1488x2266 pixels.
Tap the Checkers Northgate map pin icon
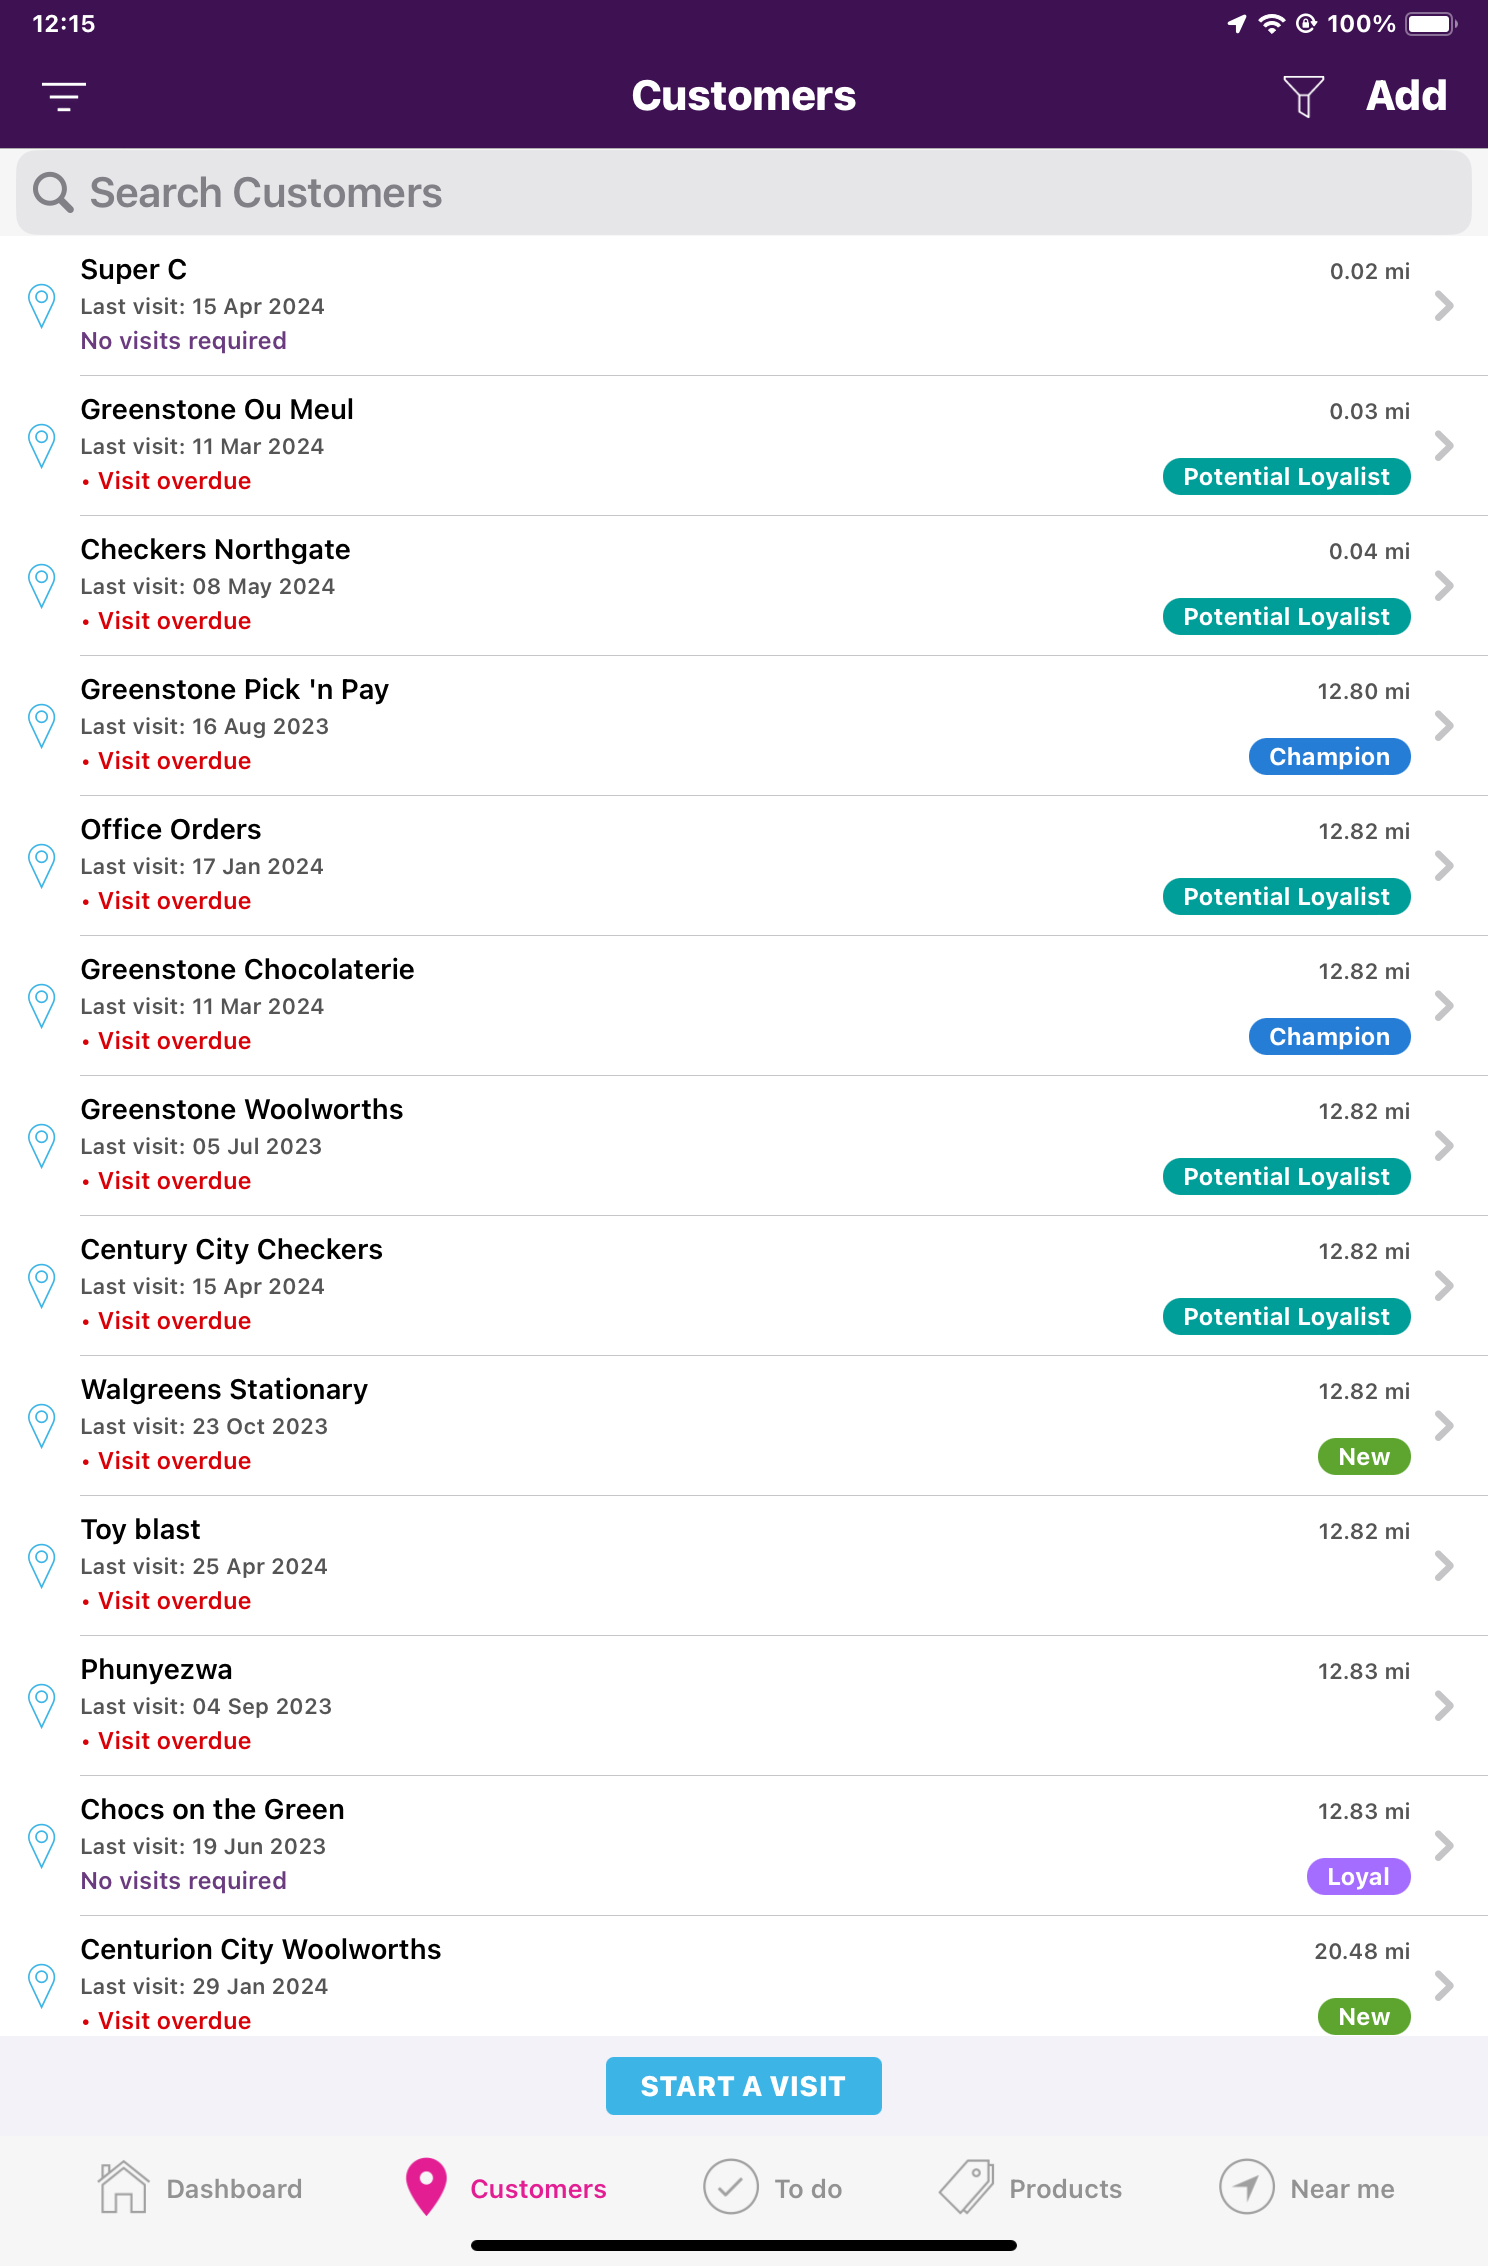coord(42,585)
